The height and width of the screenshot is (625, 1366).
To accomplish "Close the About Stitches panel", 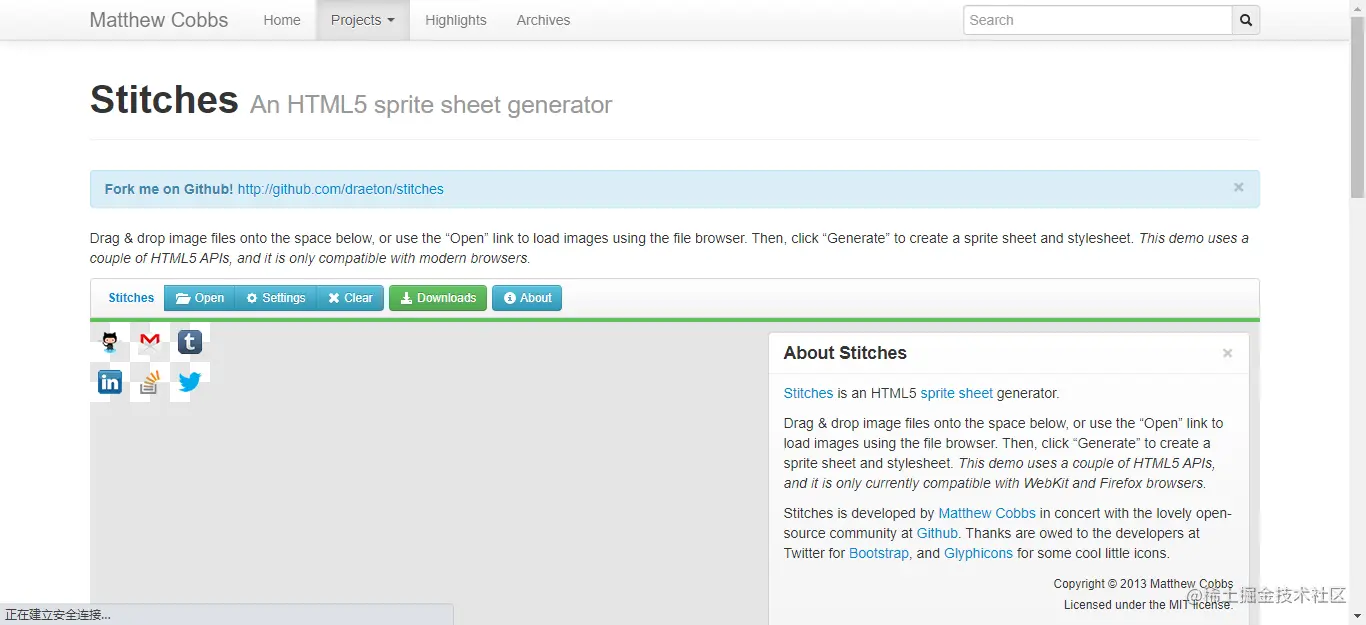I will click(1227, 353).
